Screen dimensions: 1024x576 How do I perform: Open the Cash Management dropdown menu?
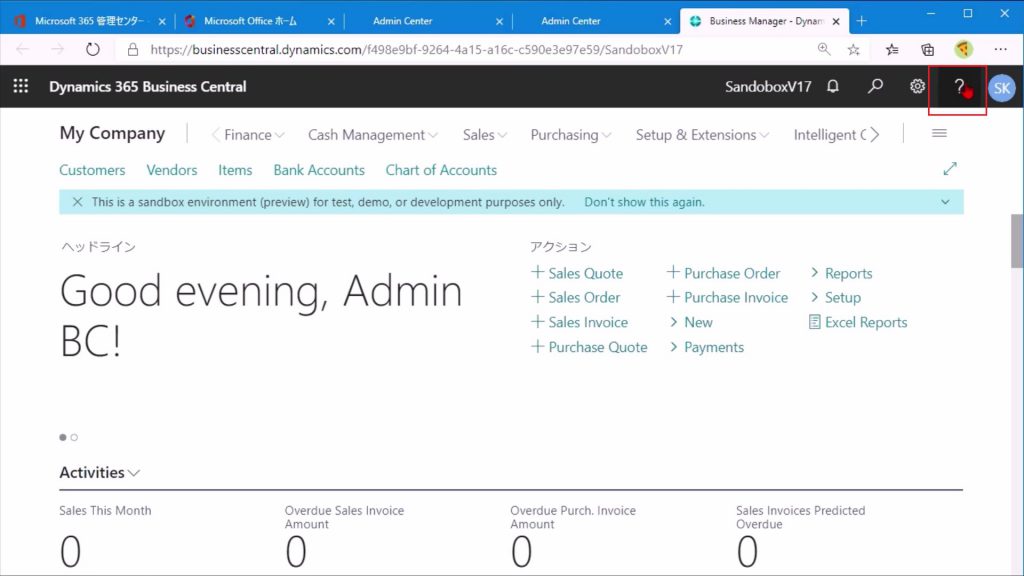[372, 135]
